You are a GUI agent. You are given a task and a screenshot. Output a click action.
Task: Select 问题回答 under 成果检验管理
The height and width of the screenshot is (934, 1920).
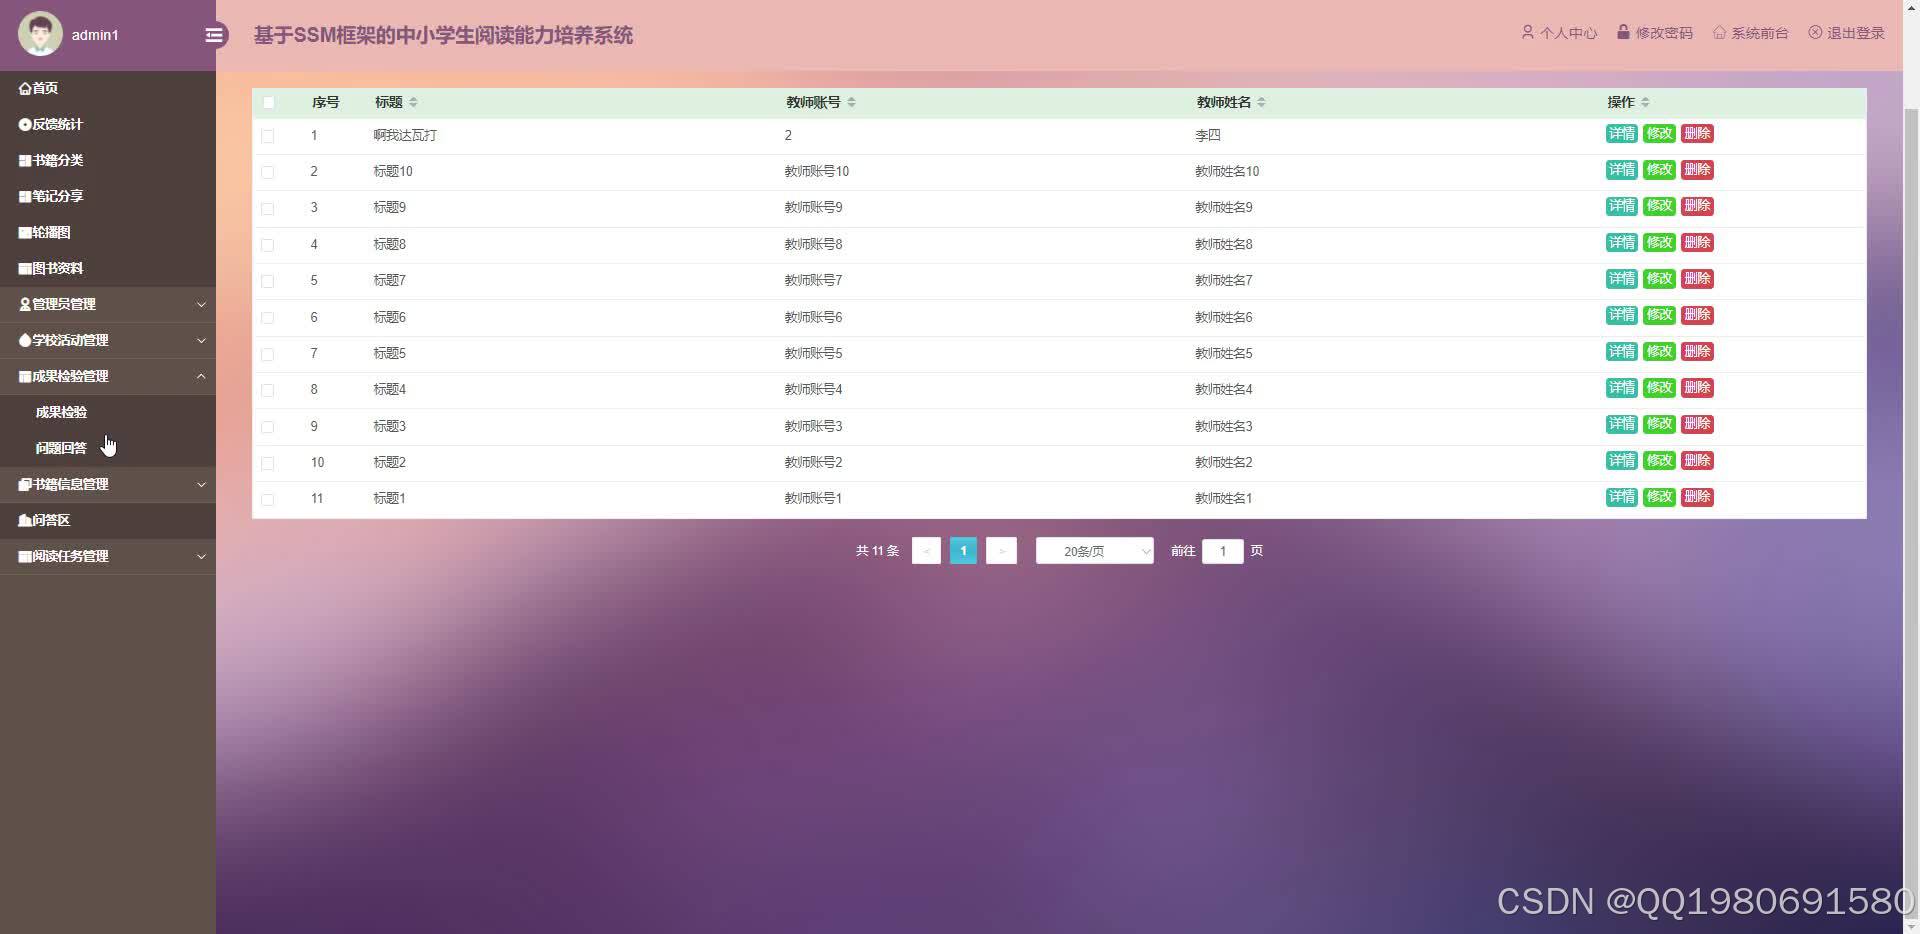(x=61, y=448)
